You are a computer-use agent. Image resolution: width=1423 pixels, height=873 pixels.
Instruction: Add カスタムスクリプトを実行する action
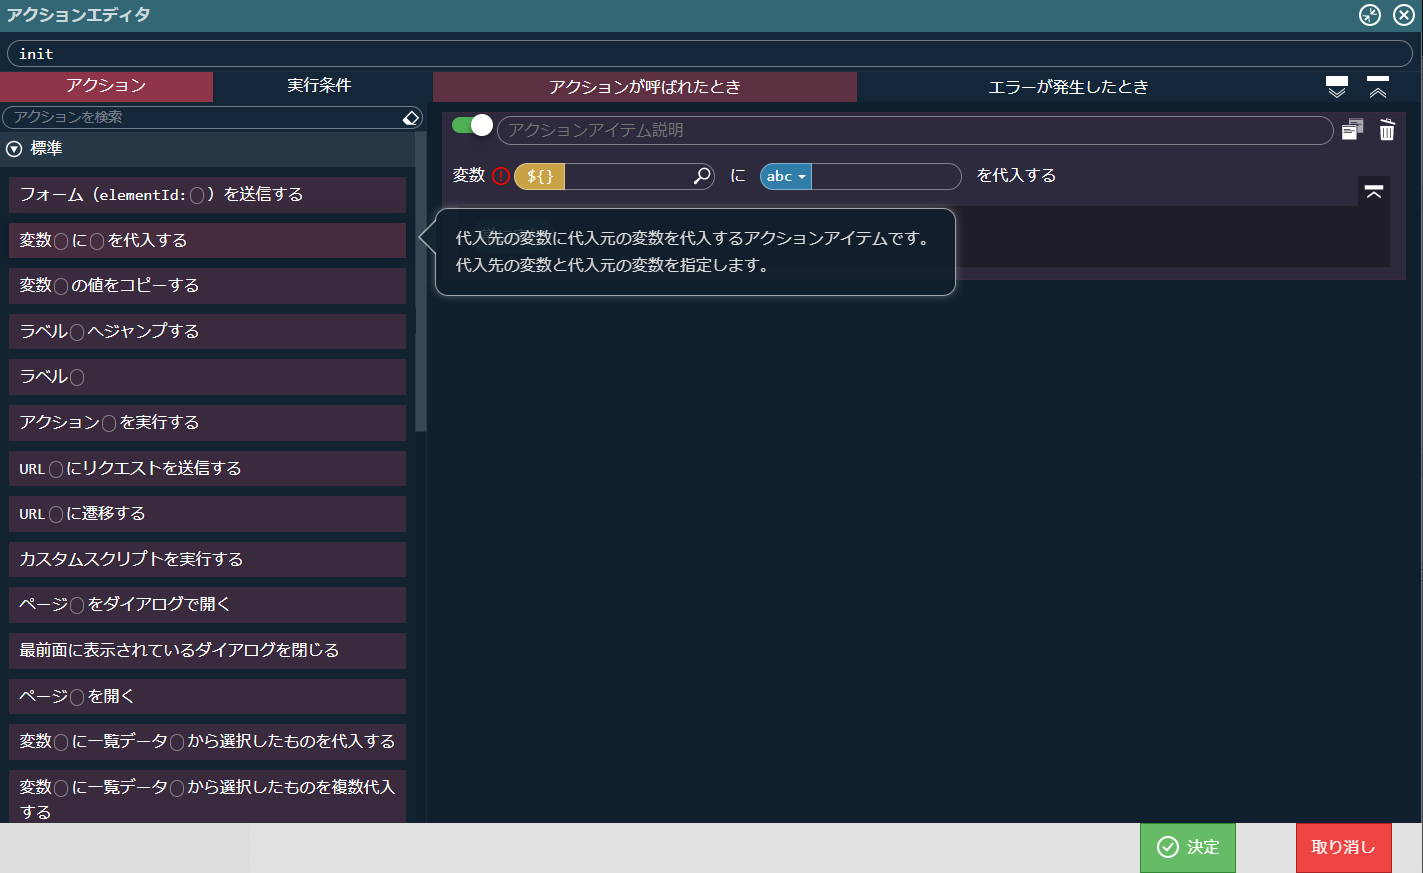(x=207, y=559)
